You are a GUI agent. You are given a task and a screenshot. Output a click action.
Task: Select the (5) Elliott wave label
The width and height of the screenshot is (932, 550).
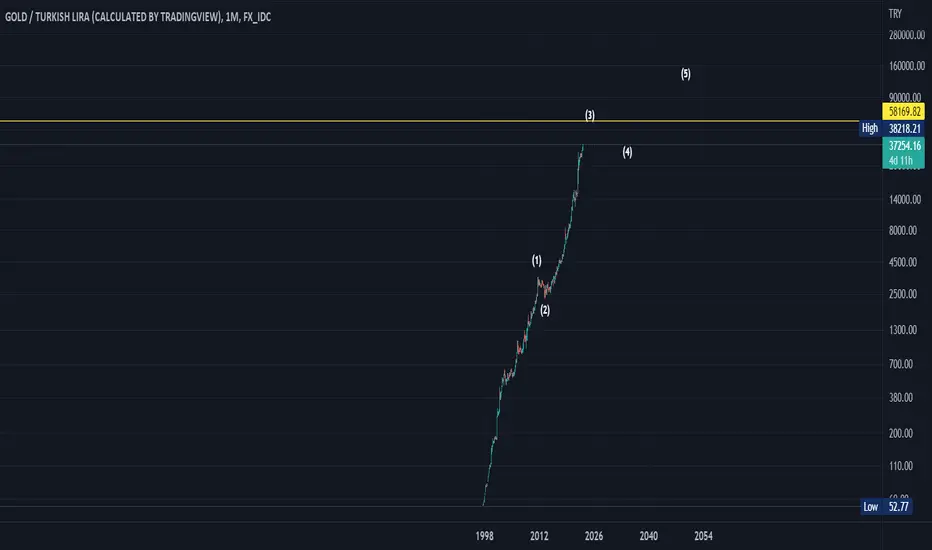click(x=686, y=74)
